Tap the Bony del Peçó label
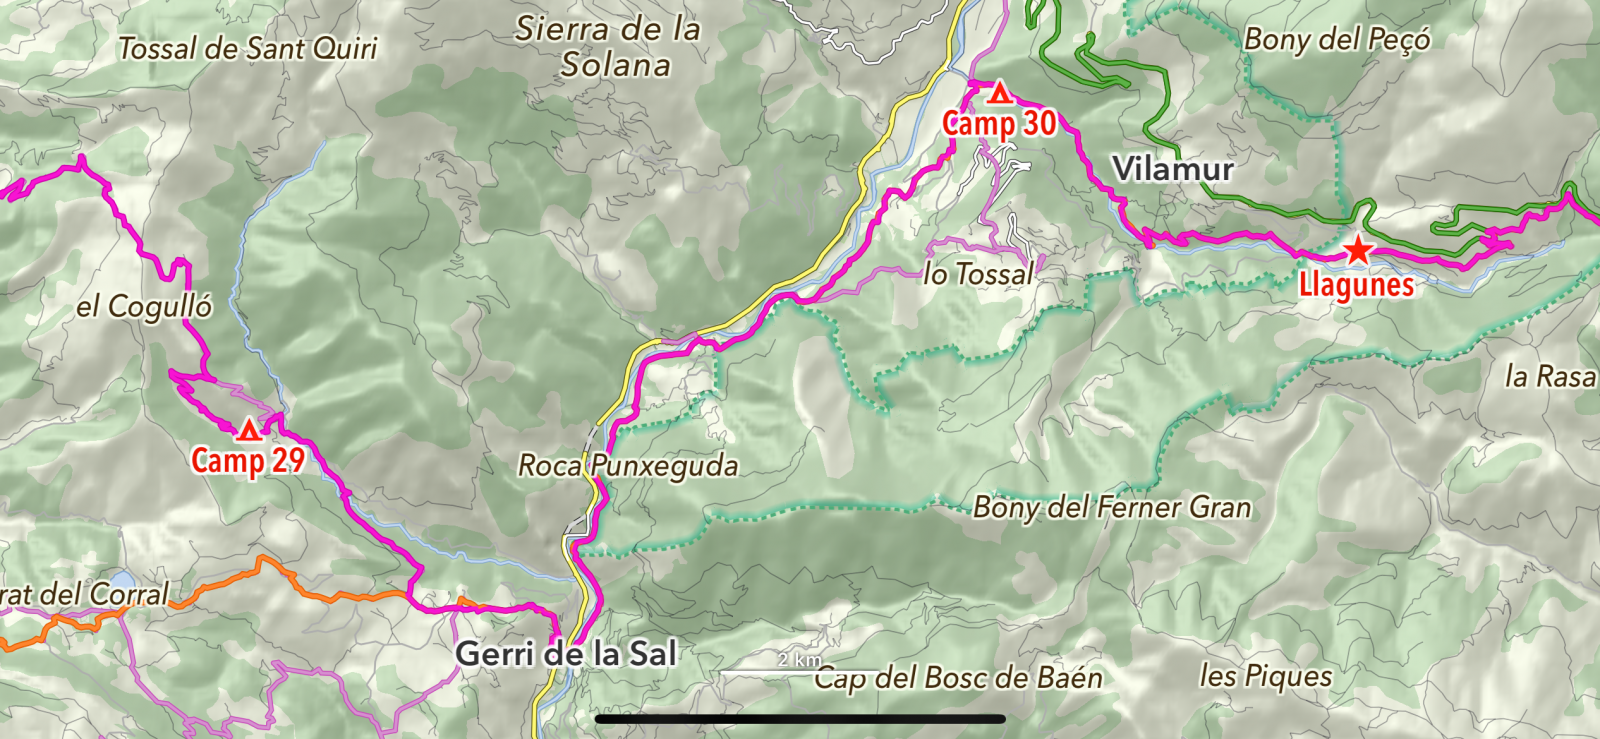Screen dimensions: 1600x739 point(1337,39)
